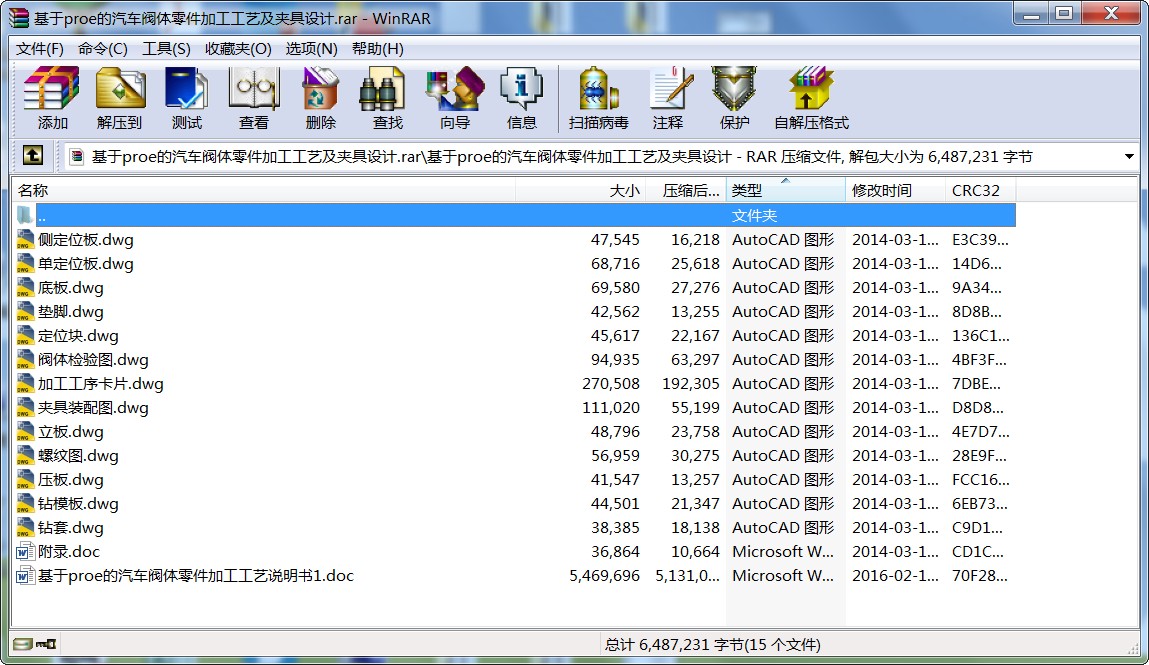This screenshot has height=665, width=1149.
Task: Sort files by 类型 column header
Action: [786, 190]
